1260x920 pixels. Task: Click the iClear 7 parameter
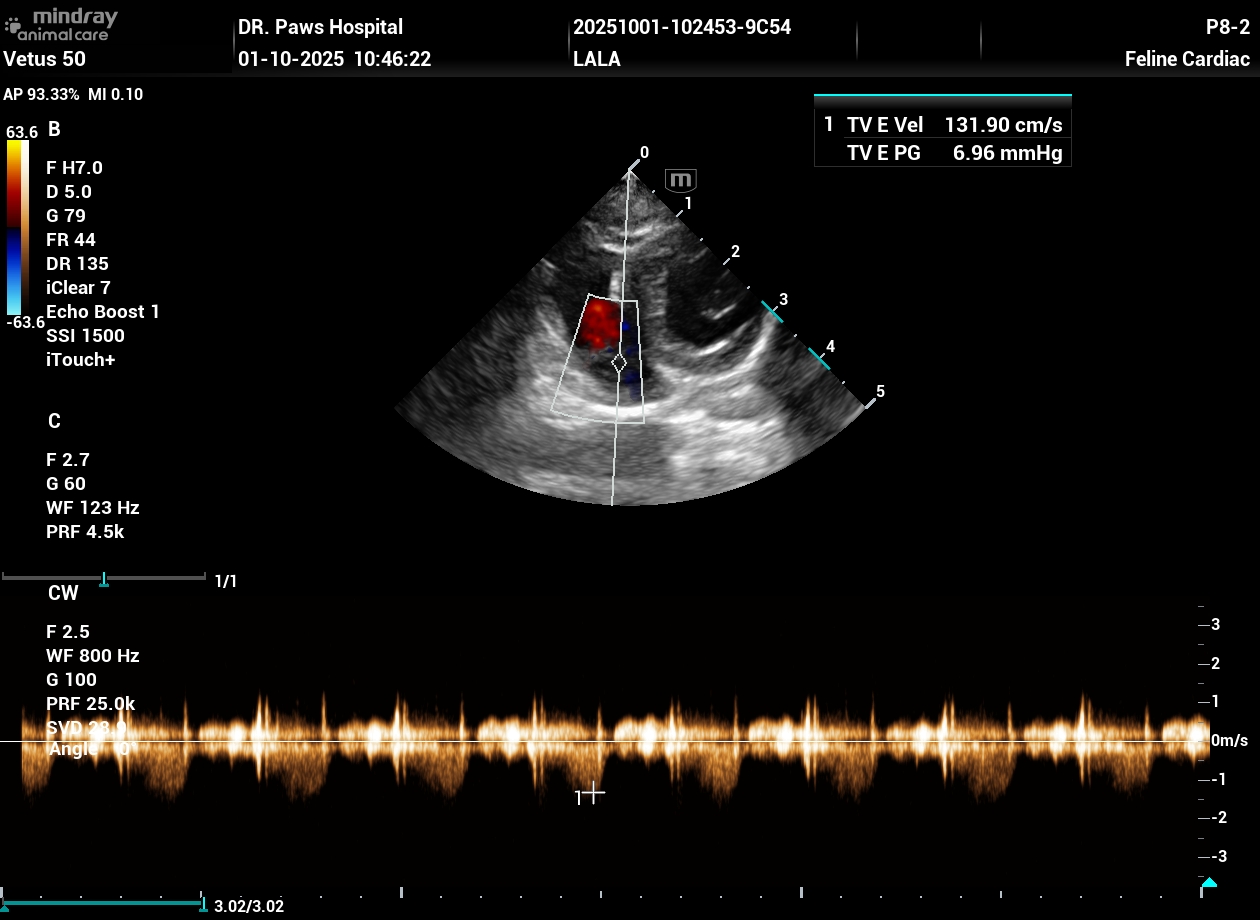tap(78, 288)
